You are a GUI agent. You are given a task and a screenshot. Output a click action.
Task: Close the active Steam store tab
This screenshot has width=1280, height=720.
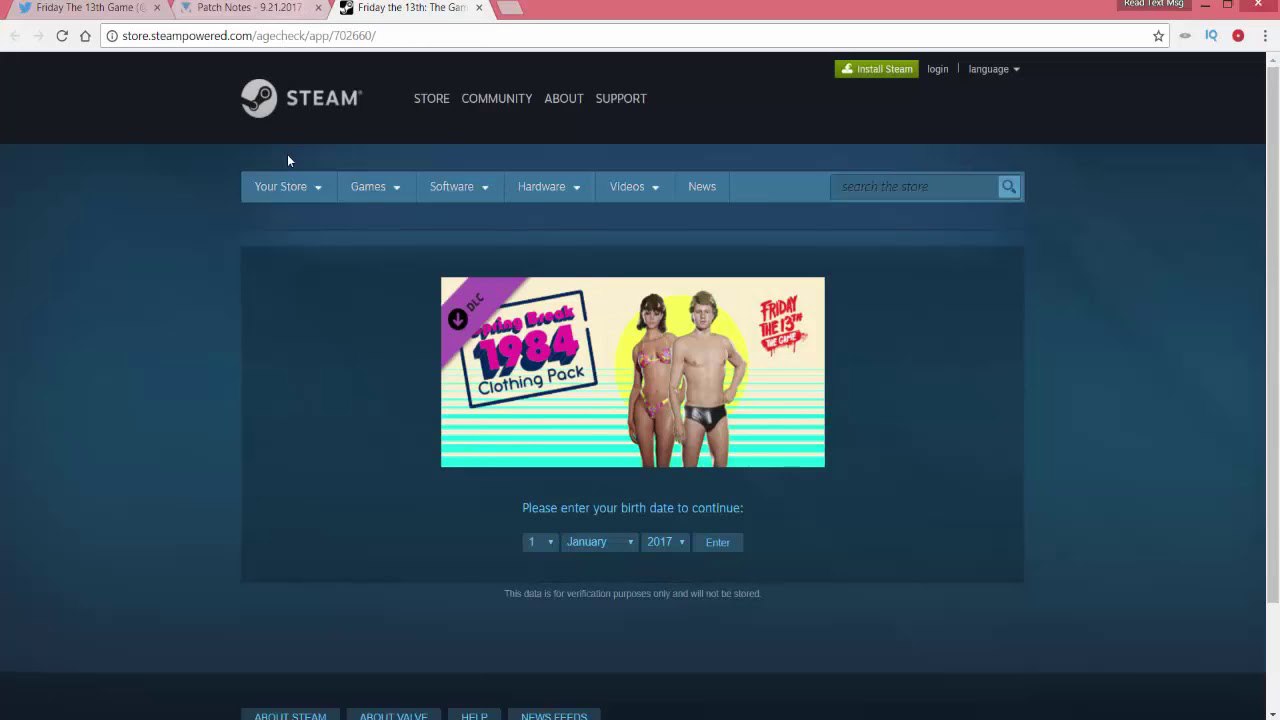479,8
